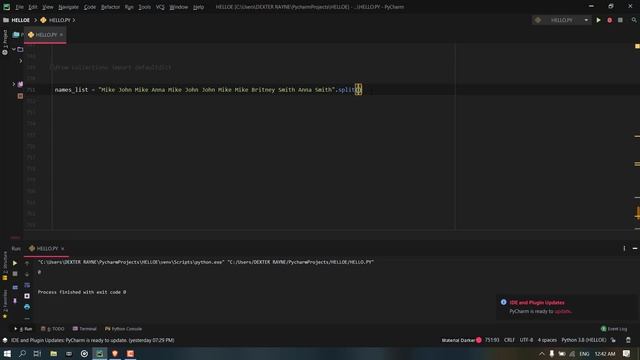This screenshot has width=640, height=360.
Task: Open the Run tool window button at bottom
Action: click(24, 329)
